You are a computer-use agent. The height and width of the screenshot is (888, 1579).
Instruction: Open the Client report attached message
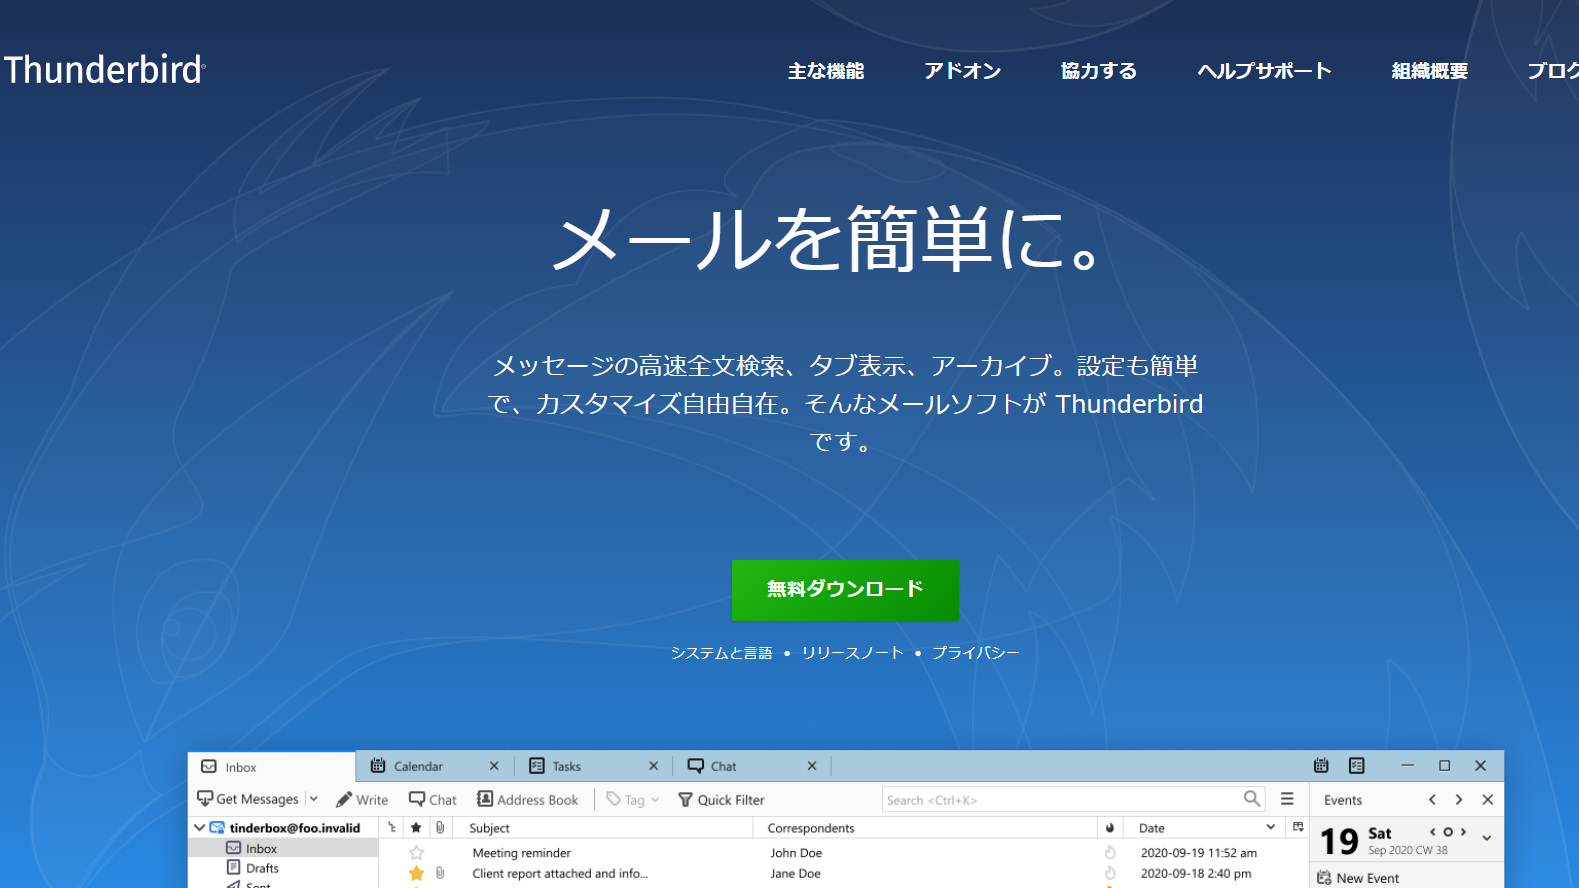point(560,873)
